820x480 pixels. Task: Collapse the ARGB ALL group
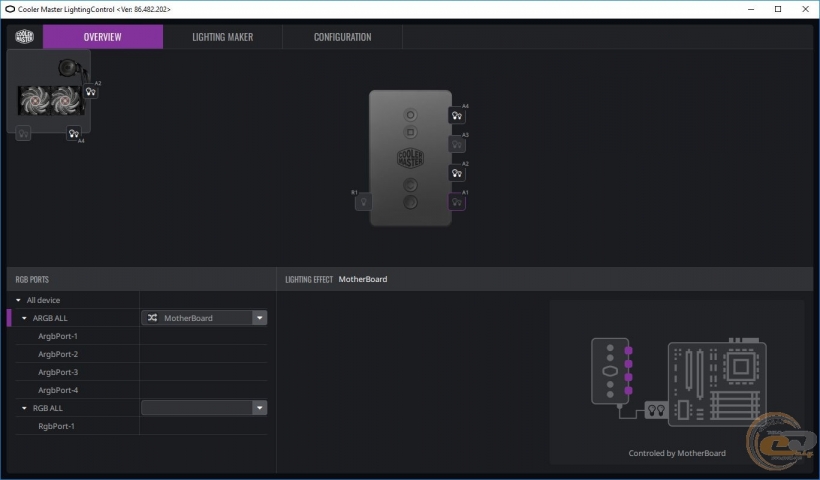(x=25, y=318)
